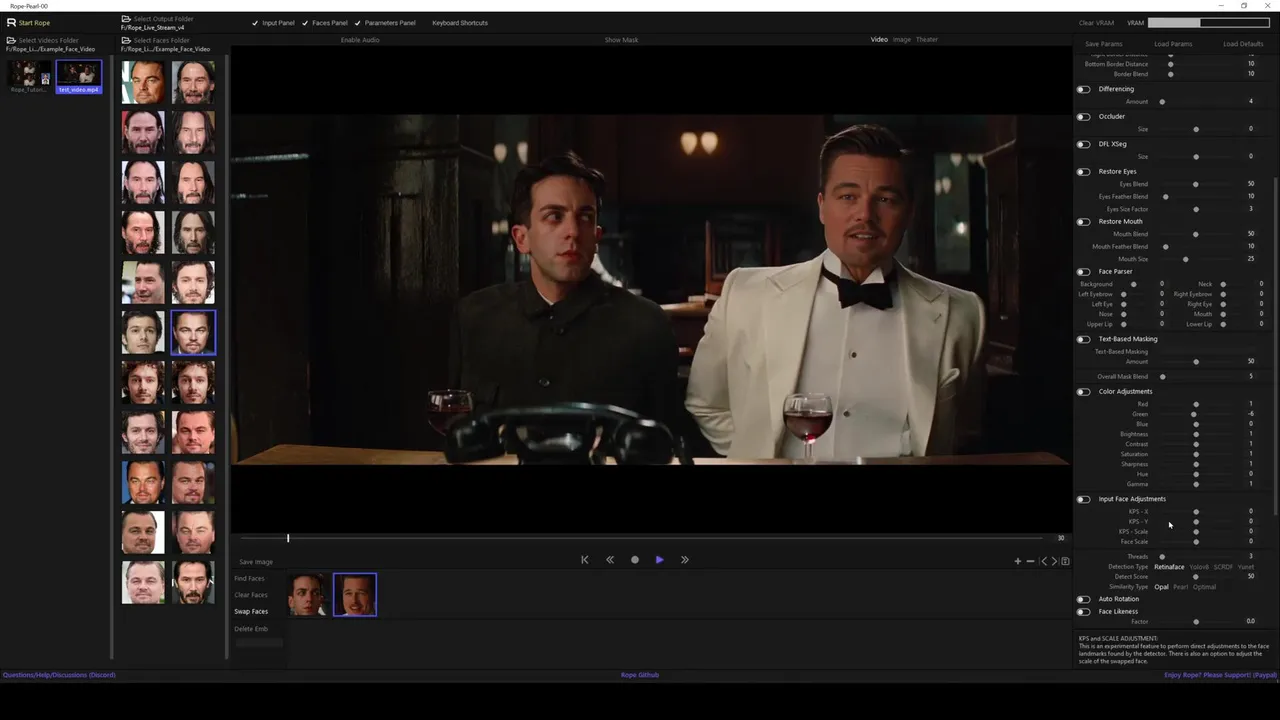Click the Save Image button
Screen dimensions: 1280x720
click(256, 562)
